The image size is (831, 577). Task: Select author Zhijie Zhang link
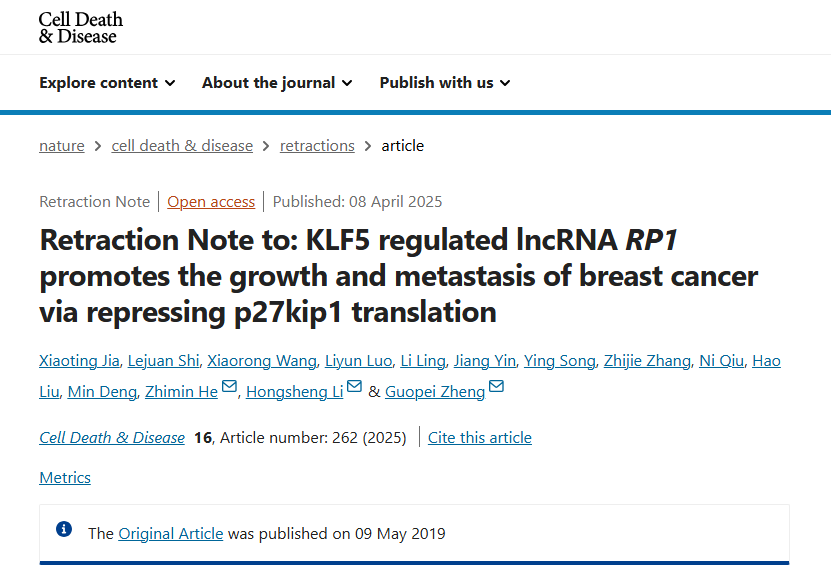tap(647, 361)
